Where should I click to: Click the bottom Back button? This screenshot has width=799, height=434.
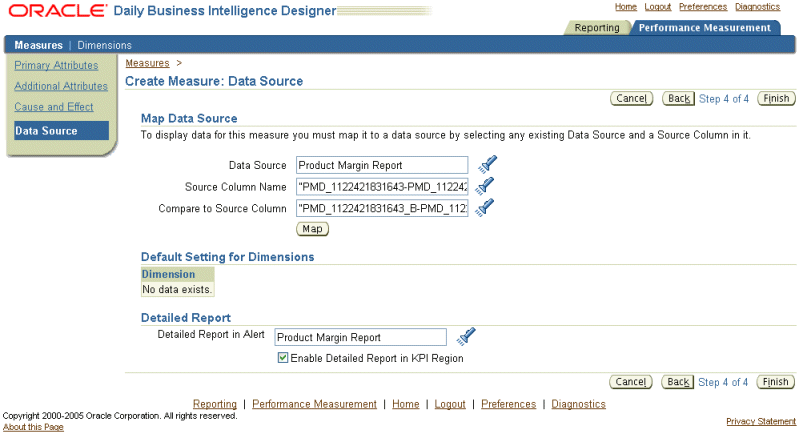(x=677, y=382)
